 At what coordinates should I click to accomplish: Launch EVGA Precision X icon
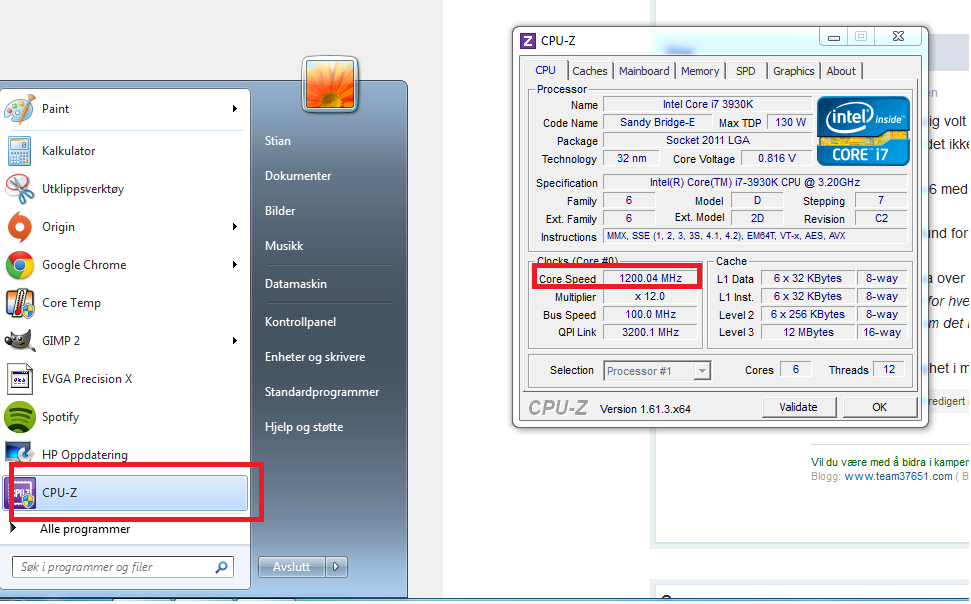click(x=20, y=379)
